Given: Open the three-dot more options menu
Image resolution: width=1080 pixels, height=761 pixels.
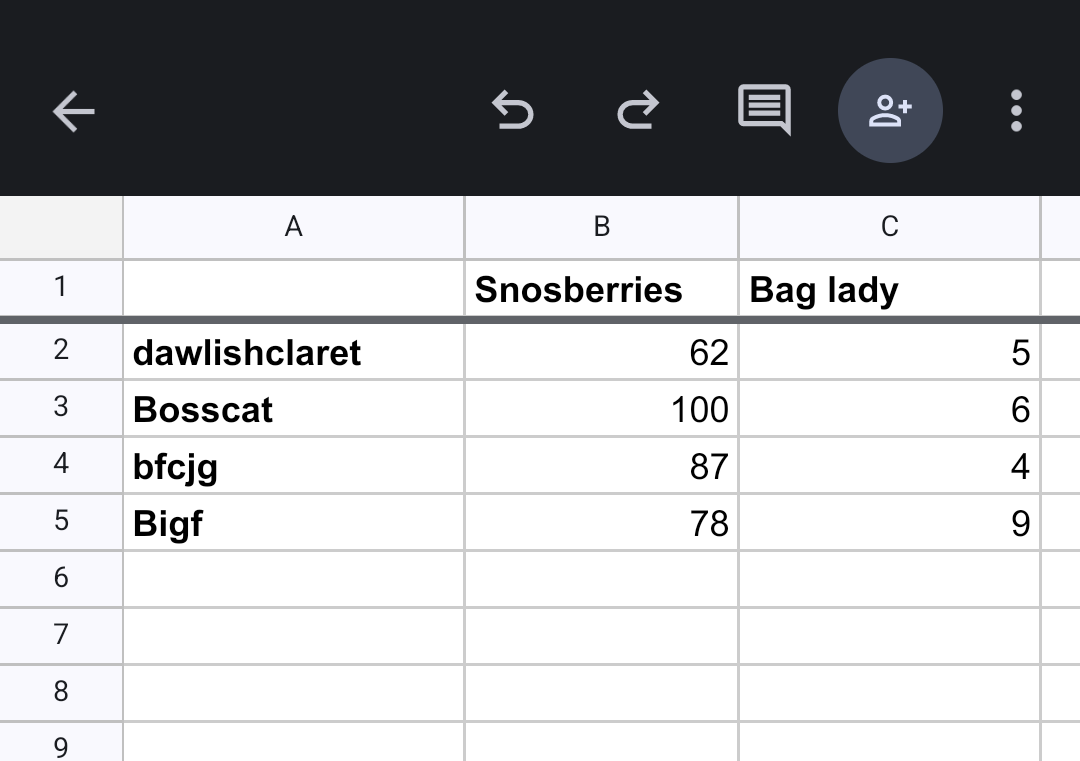Looking at the screenshot, I should click(x=1016, y=110).
